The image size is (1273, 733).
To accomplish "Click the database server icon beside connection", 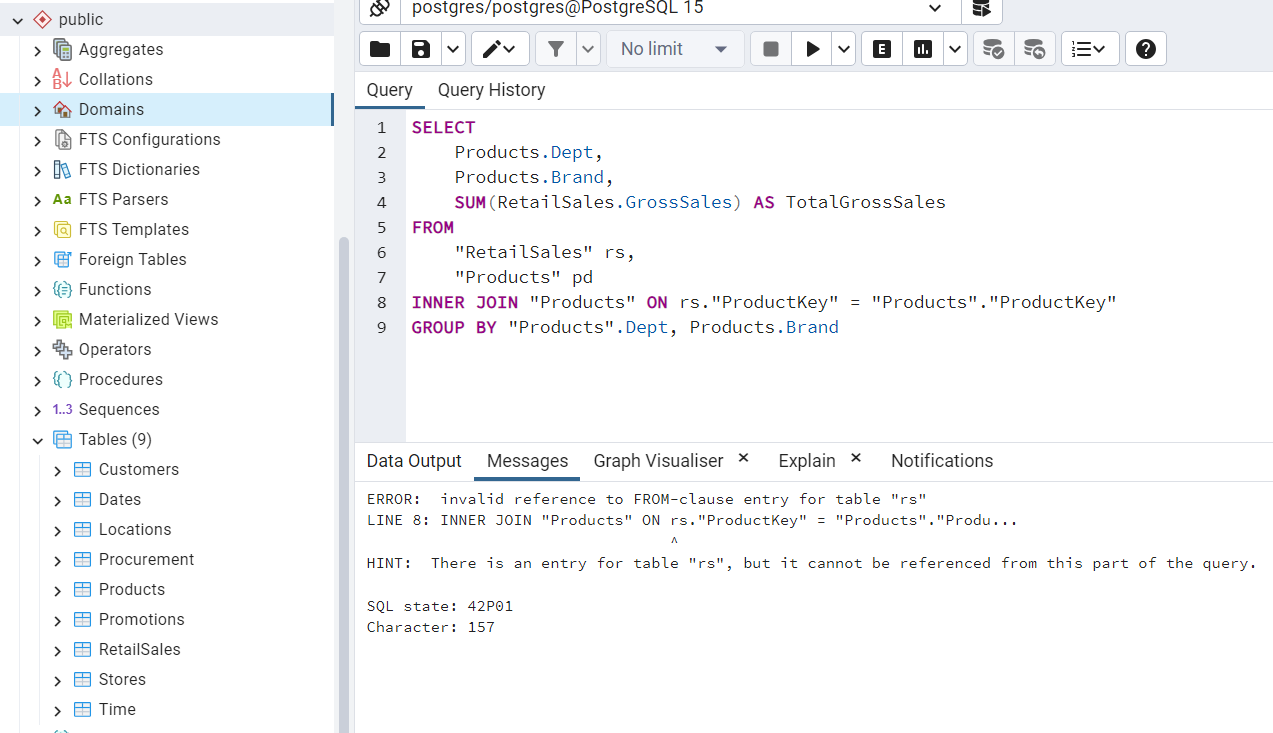I will click(x=982, y=8).
